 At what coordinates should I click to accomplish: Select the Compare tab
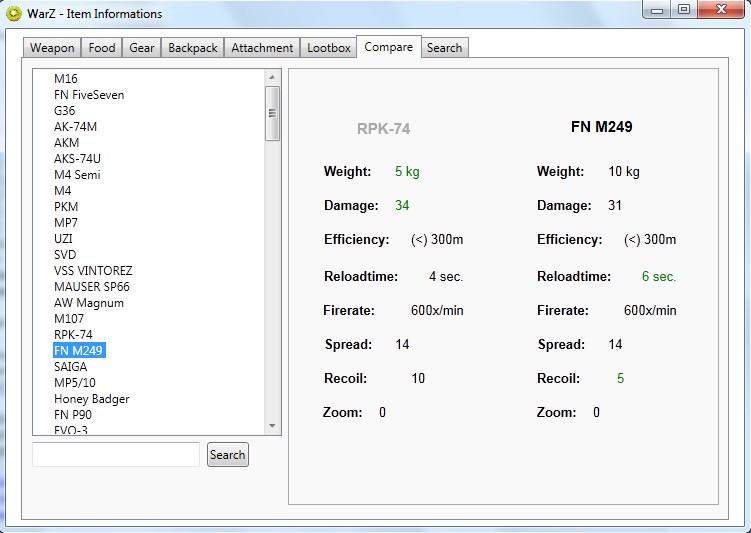[x=388, y=47]
